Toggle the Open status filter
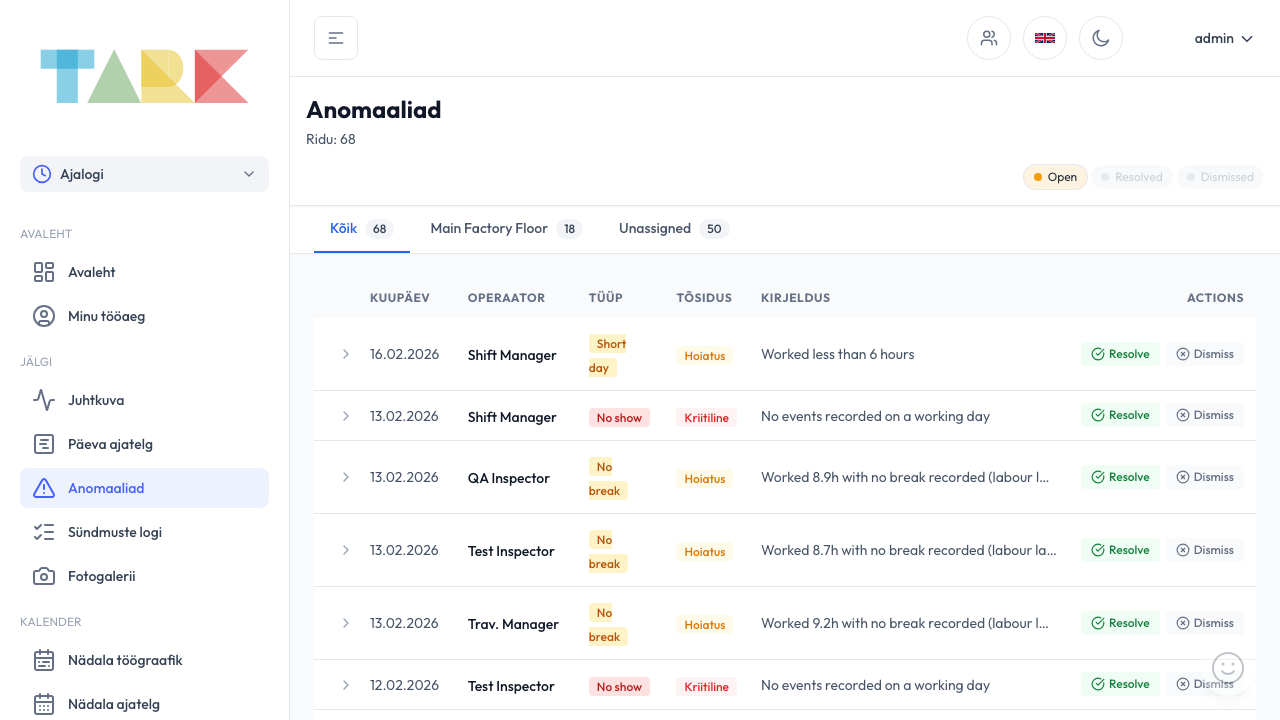Screen dimensions: 1280x720 click(1054, 177)
